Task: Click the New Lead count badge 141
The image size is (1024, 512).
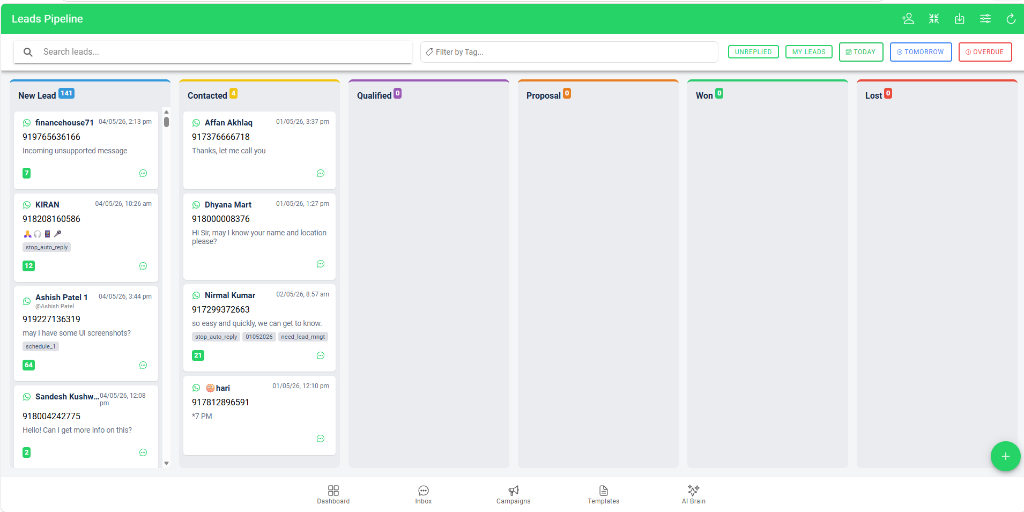Action: coord(67,93)
